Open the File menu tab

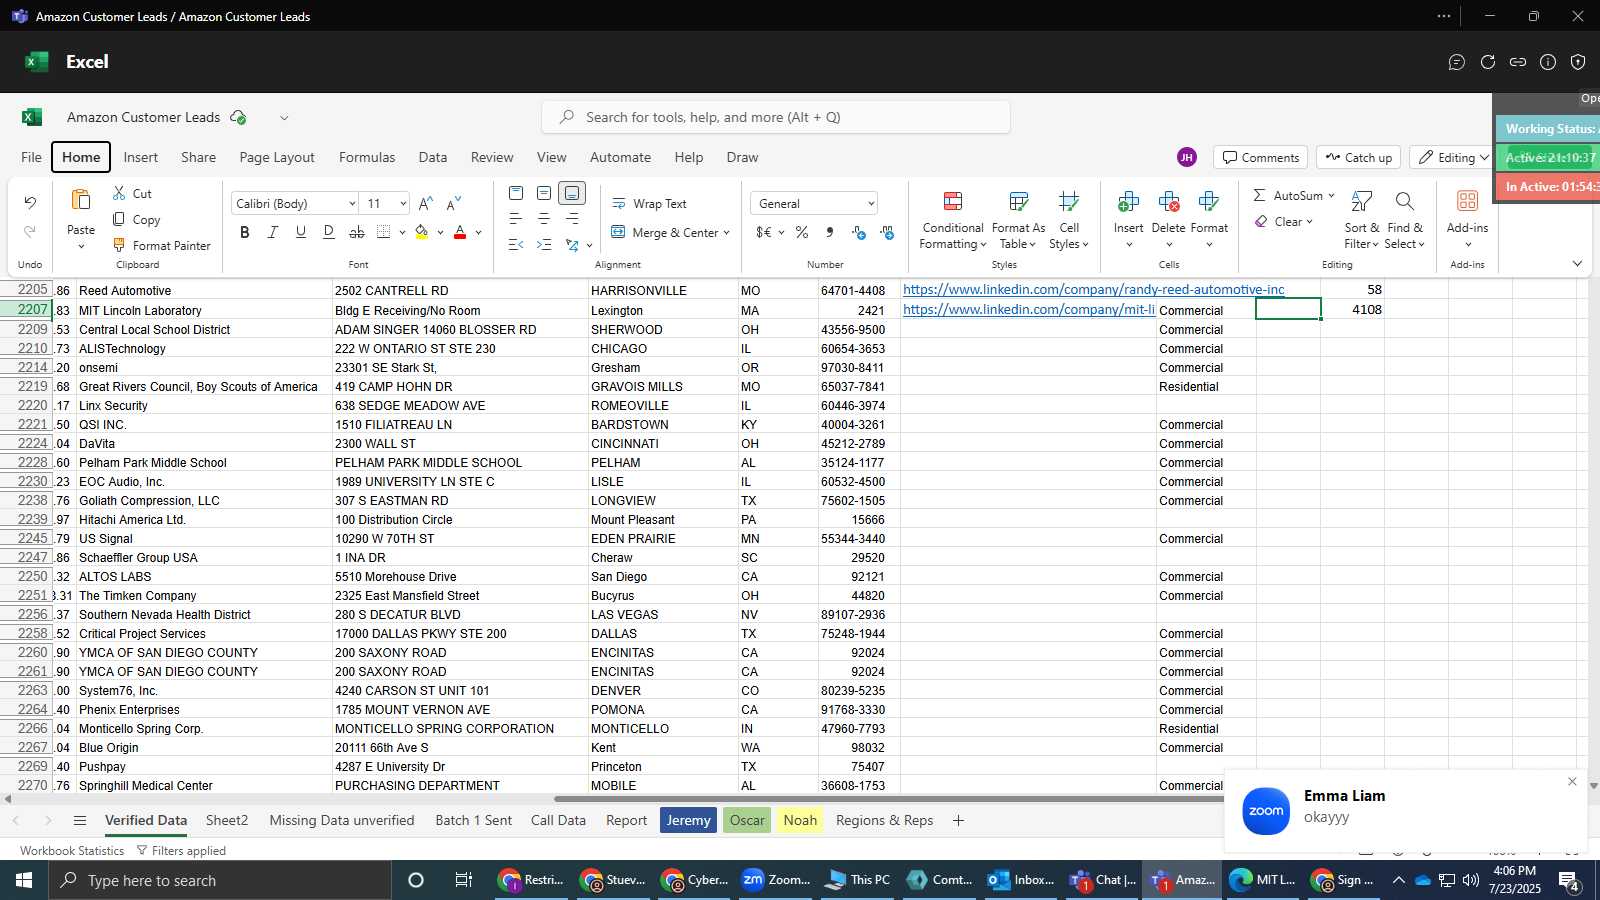tap(32, 157)
